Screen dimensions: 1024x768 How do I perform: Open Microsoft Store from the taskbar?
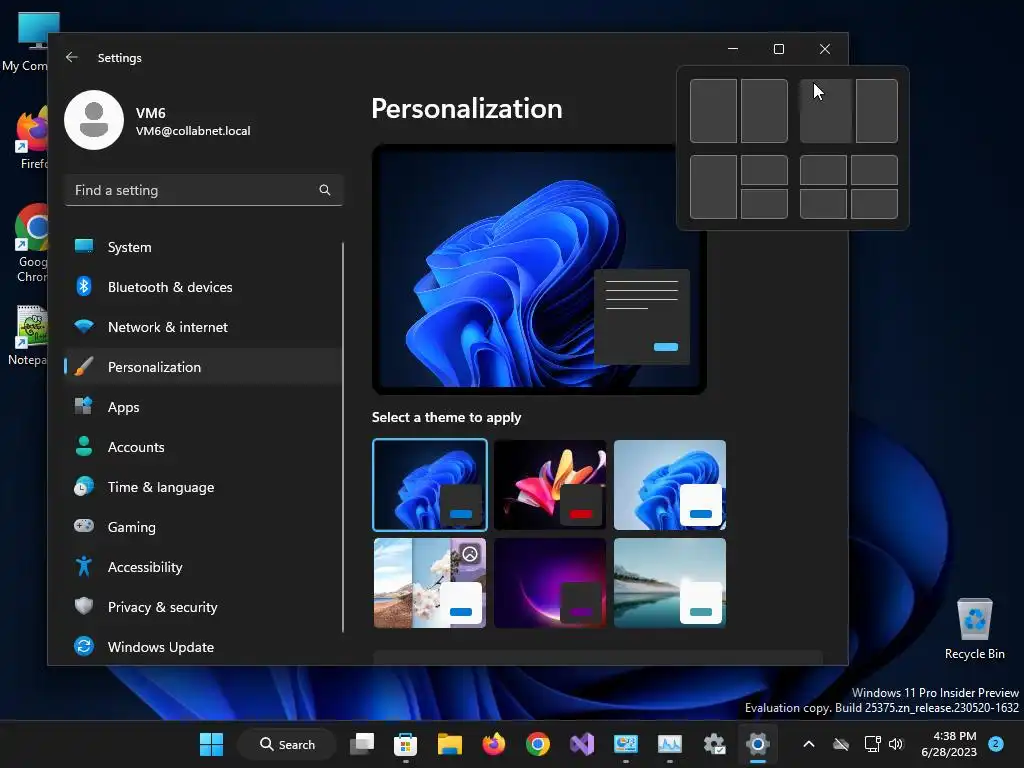click(x=406, y=744)
